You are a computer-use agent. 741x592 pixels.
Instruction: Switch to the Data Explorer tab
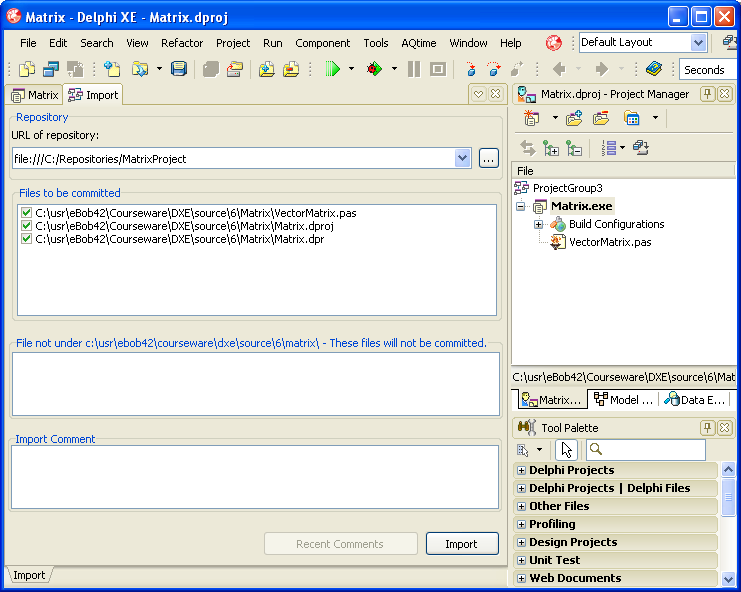(x=695, y=400)
